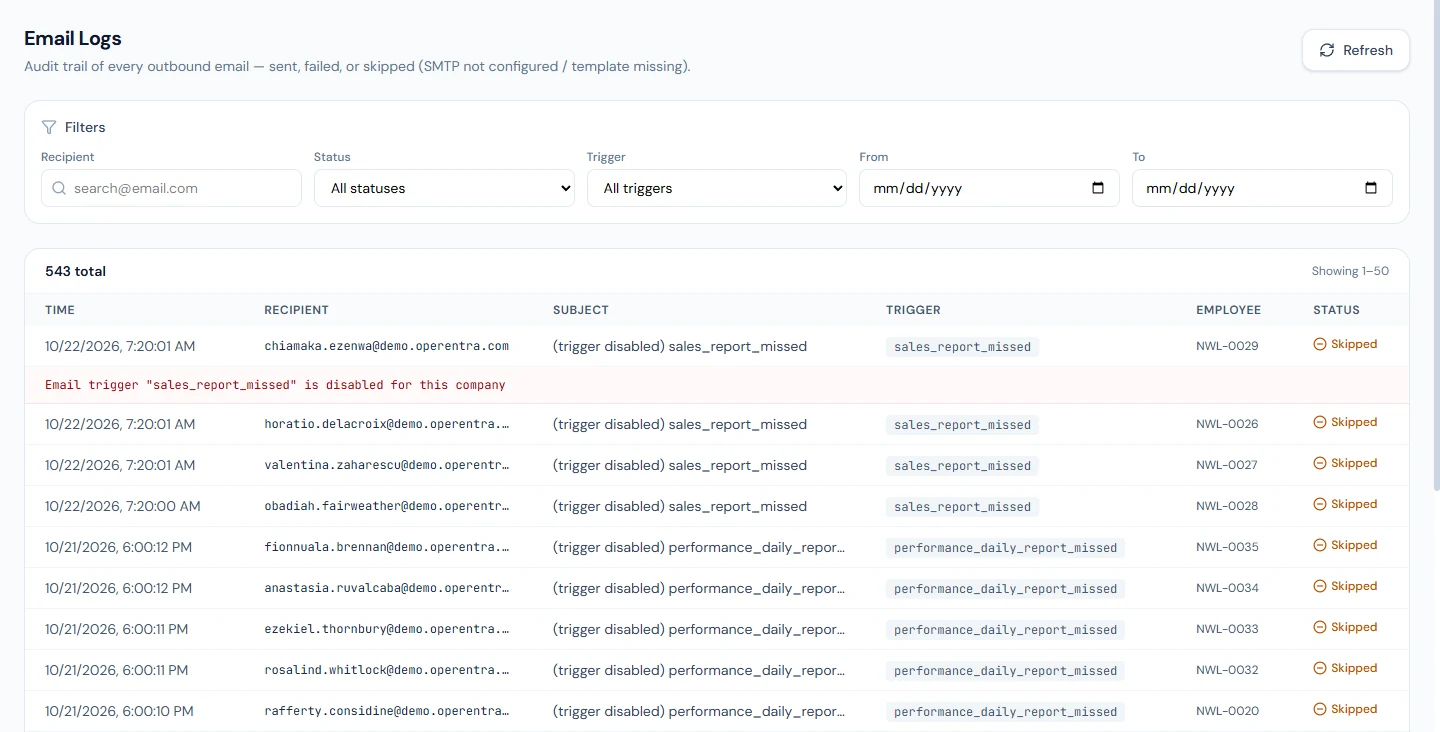Click the magnifier icon in Recipient search
The width and height of the screenshot is (1440, 732).
point(59,188)
